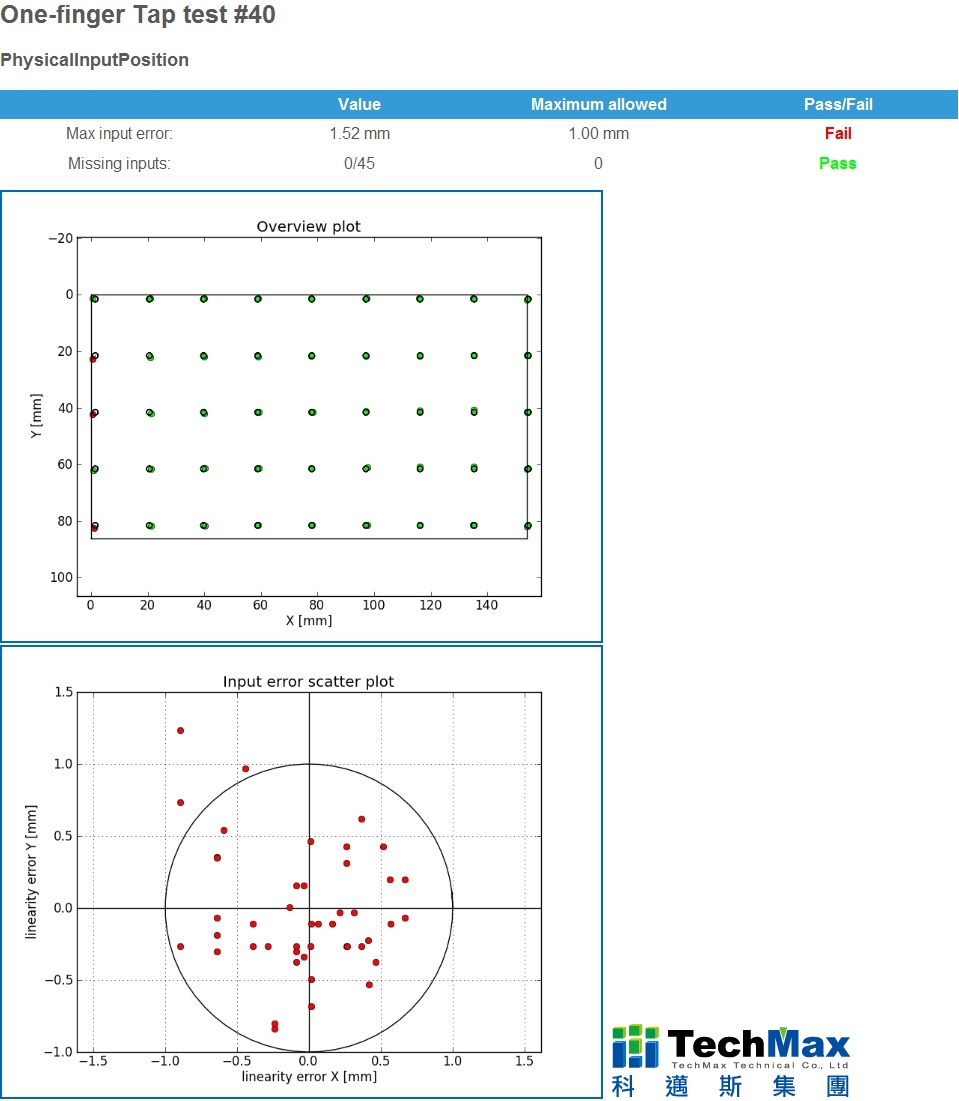
Task: Click the green top-right corner overview point
Action: point(528,300)
